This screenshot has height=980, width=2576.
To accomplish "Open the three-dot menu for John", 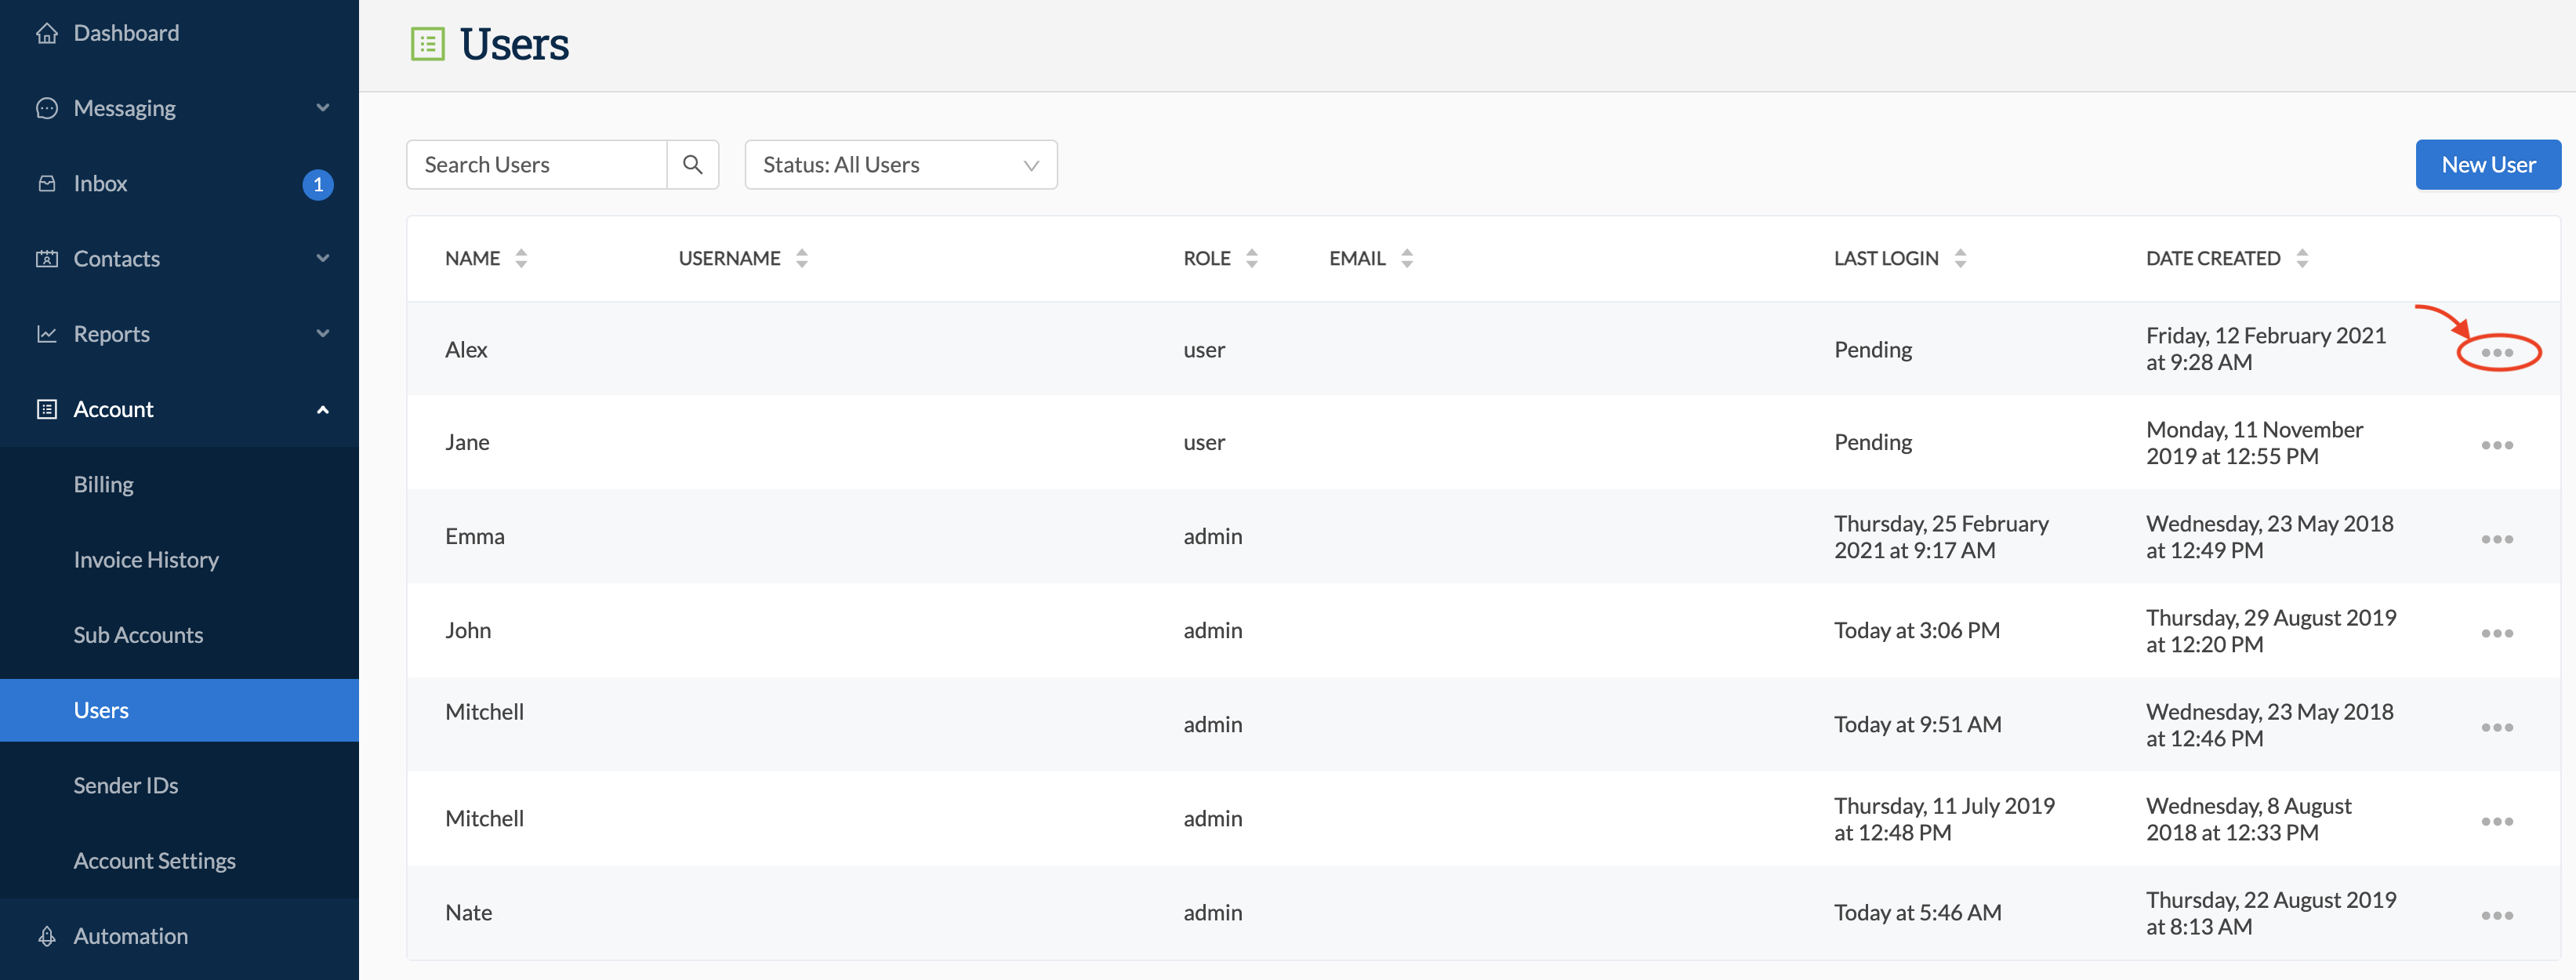I will coord(2497,633).
